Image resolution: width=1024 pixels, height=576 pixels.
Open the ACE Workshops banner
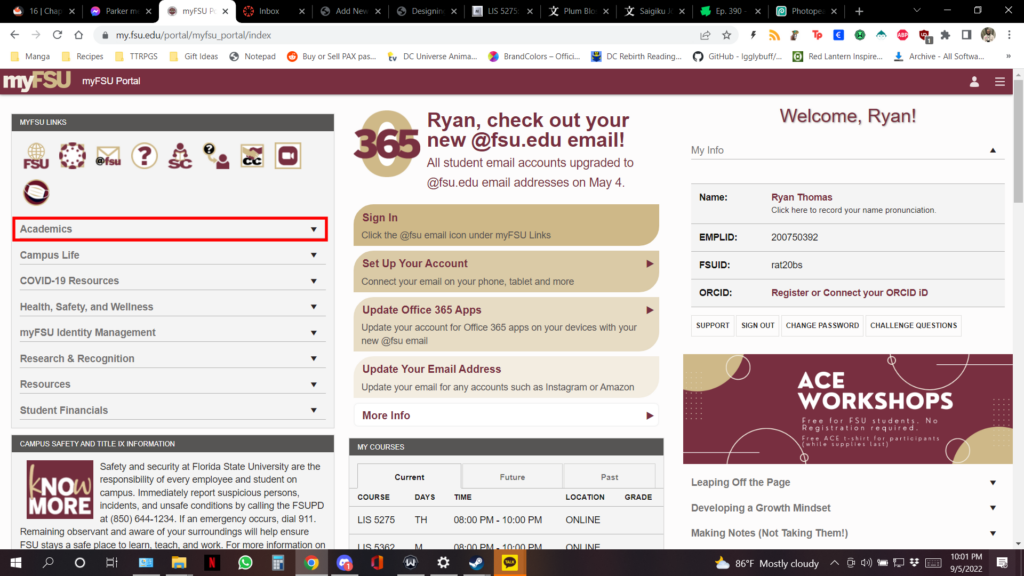(848, 409)
